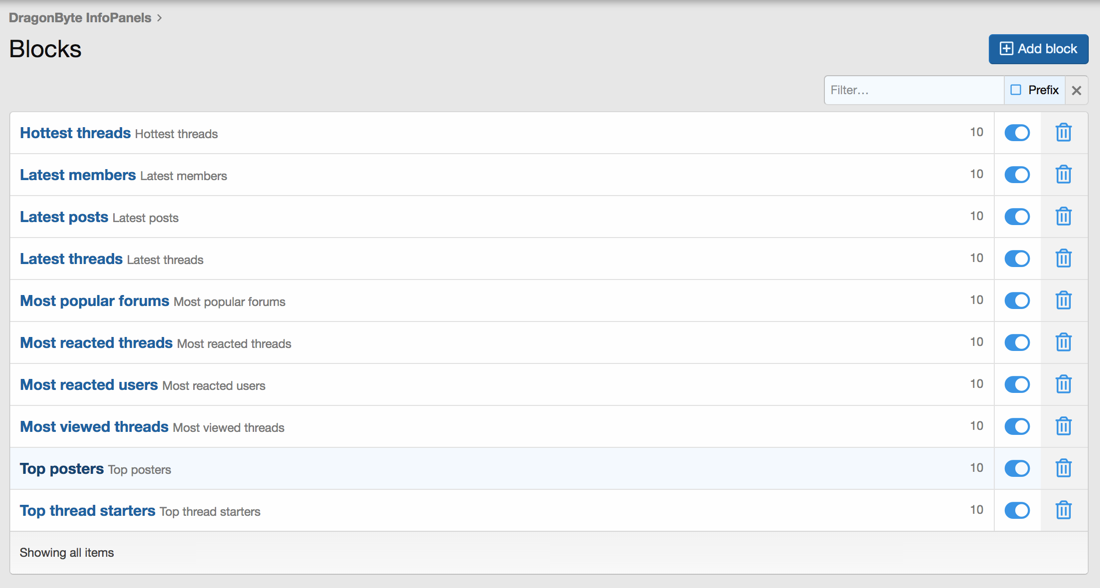Edit the Most popular forums block
The height and width of the screenshot is (588, 1100).
(95, 301)
